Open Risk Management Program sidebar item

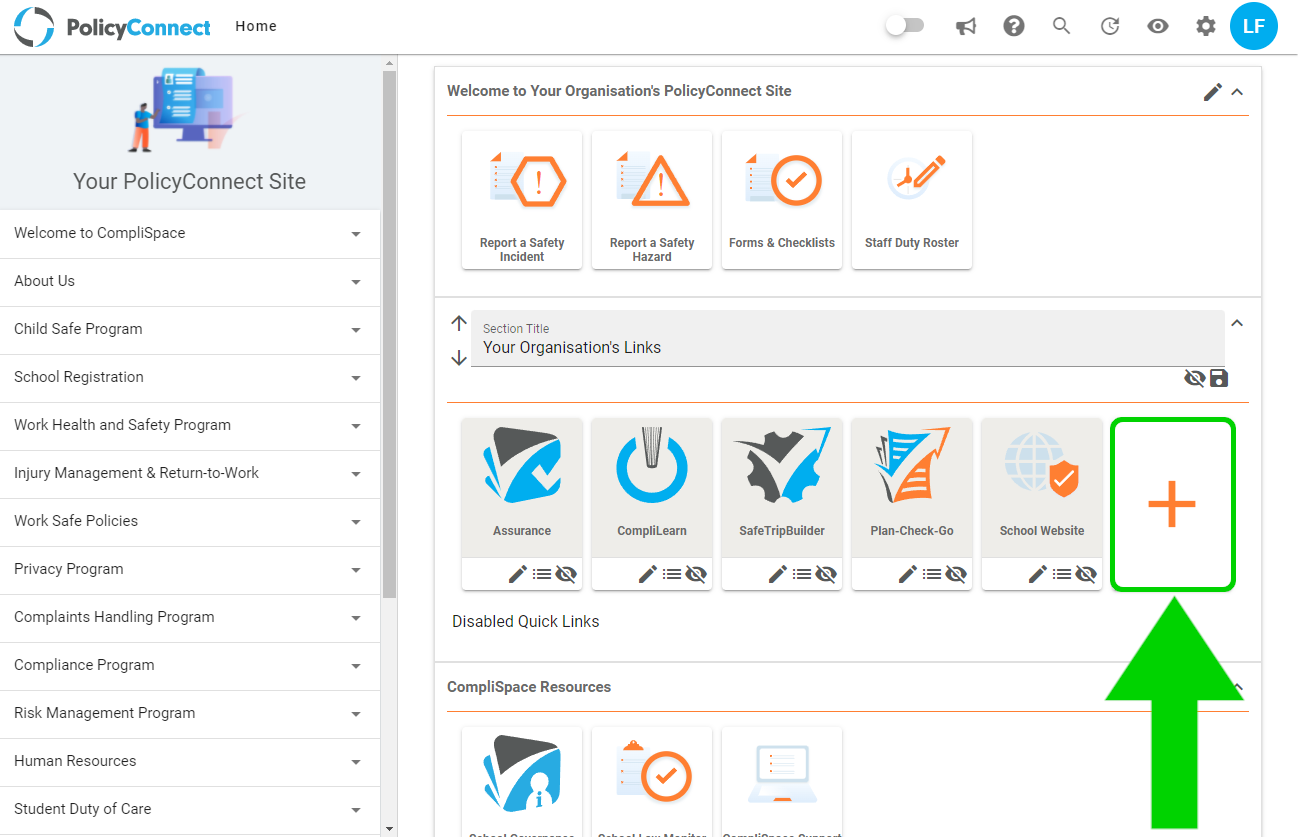(190, 713)
